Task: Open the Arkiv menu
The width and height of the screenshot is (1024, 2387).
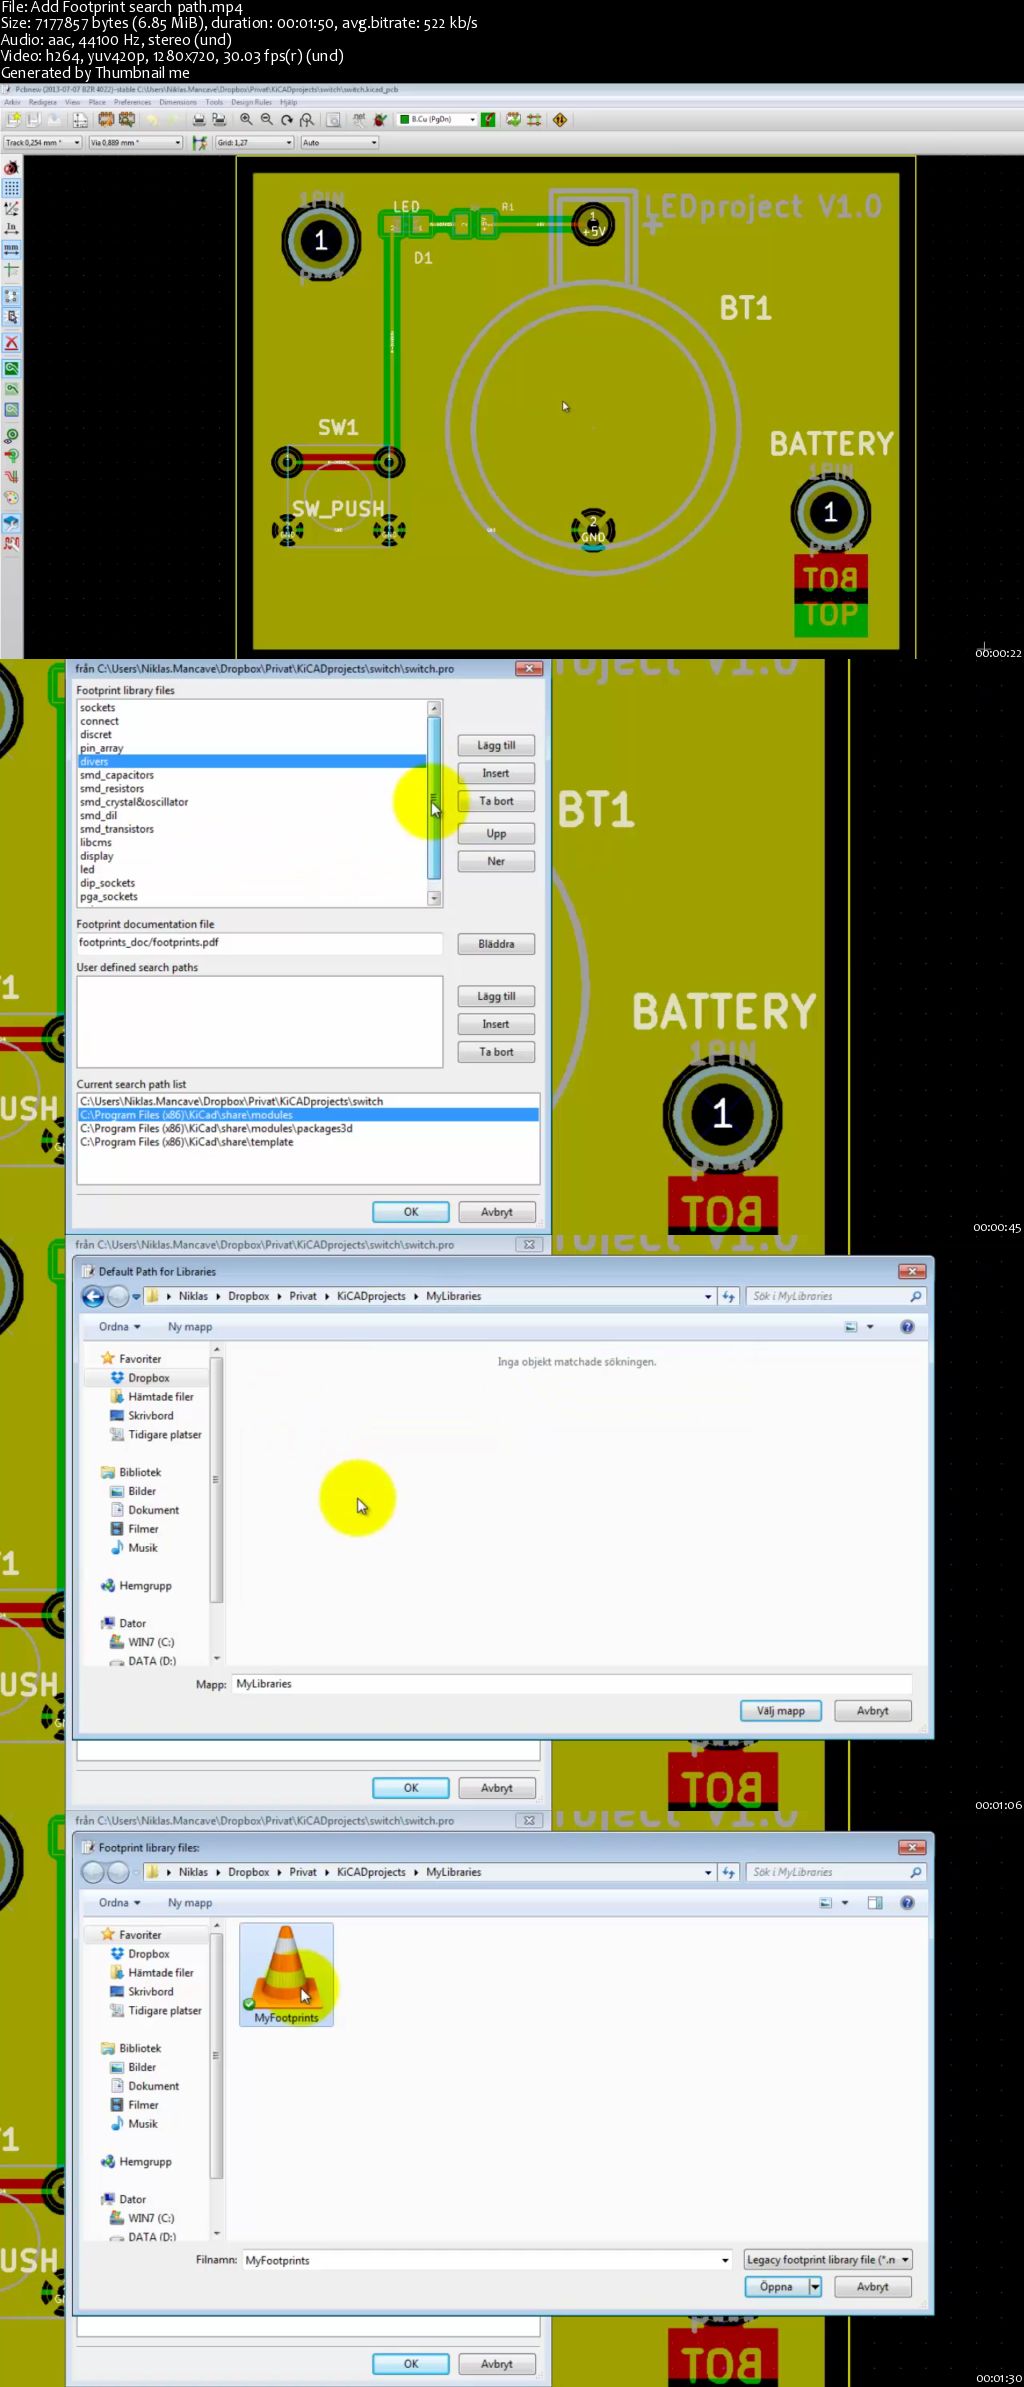Action: point(12,102)
